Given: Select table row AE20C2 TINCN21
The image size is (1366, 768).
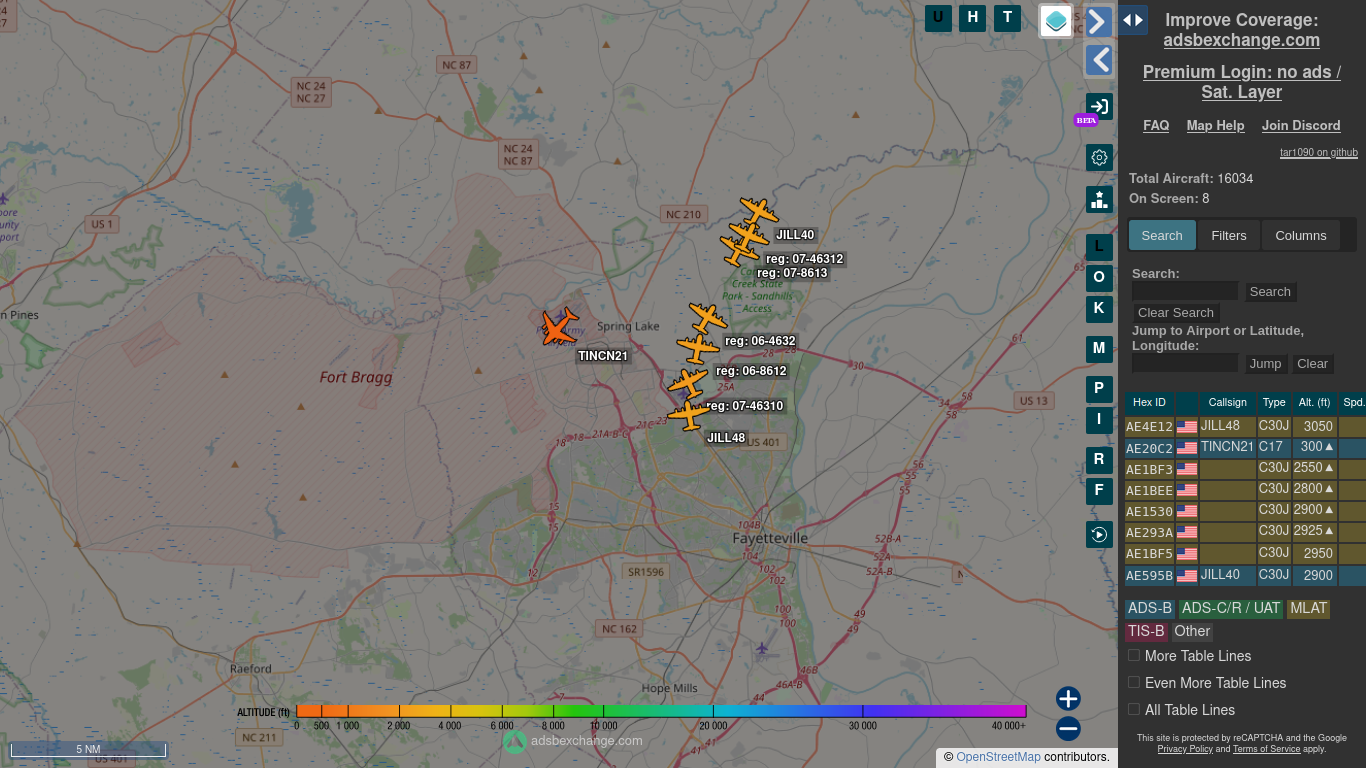Looking at the screenshot, I should [1245, 448].
